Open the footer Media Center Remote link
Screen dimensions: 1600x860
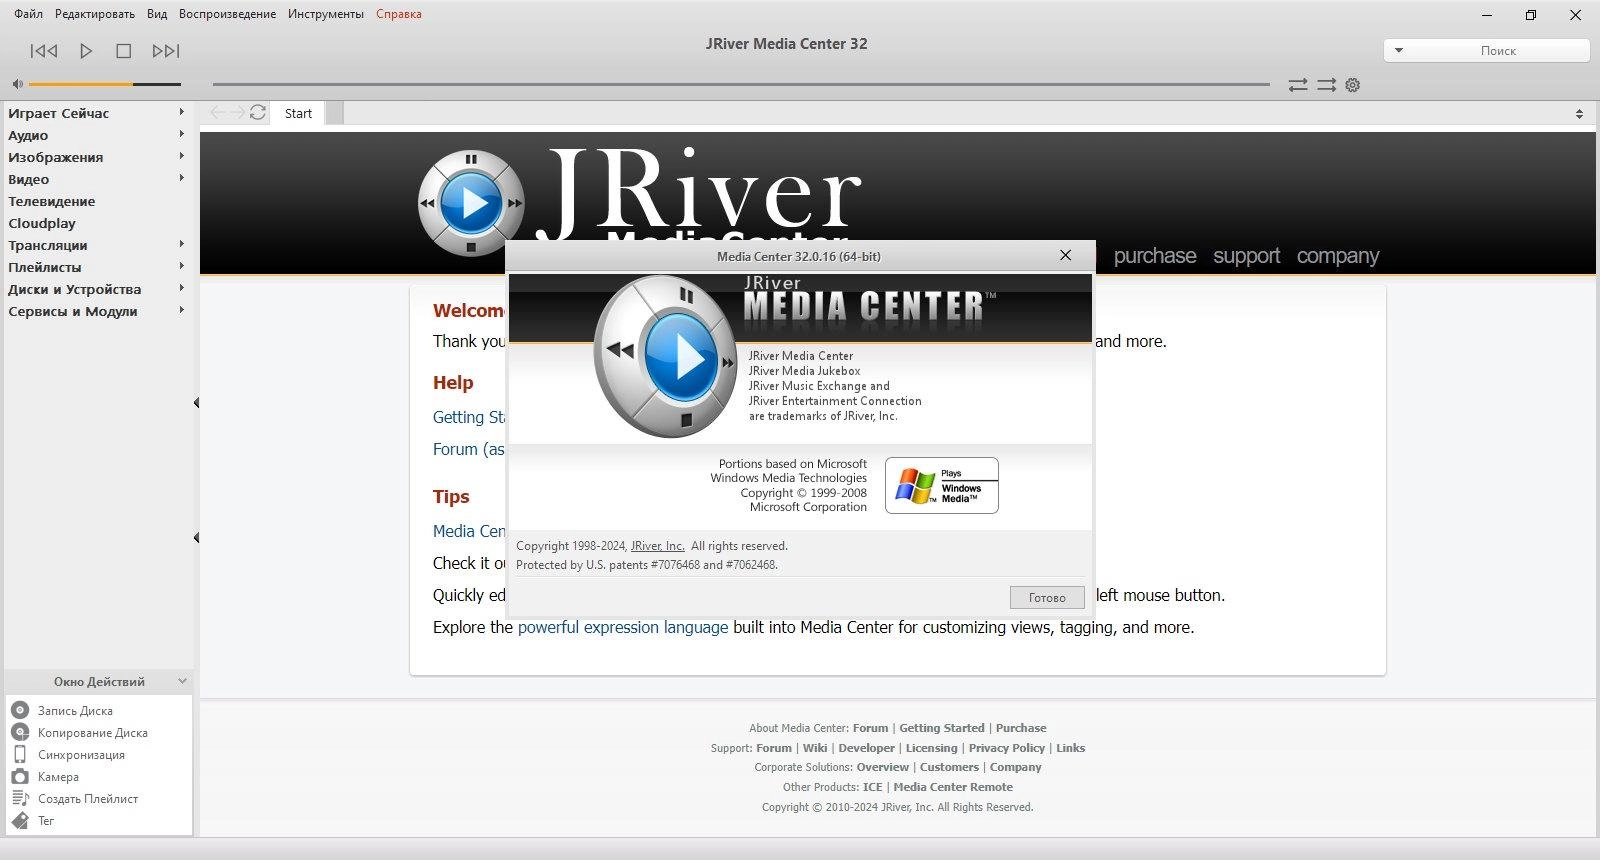click(x=953, y=787)
